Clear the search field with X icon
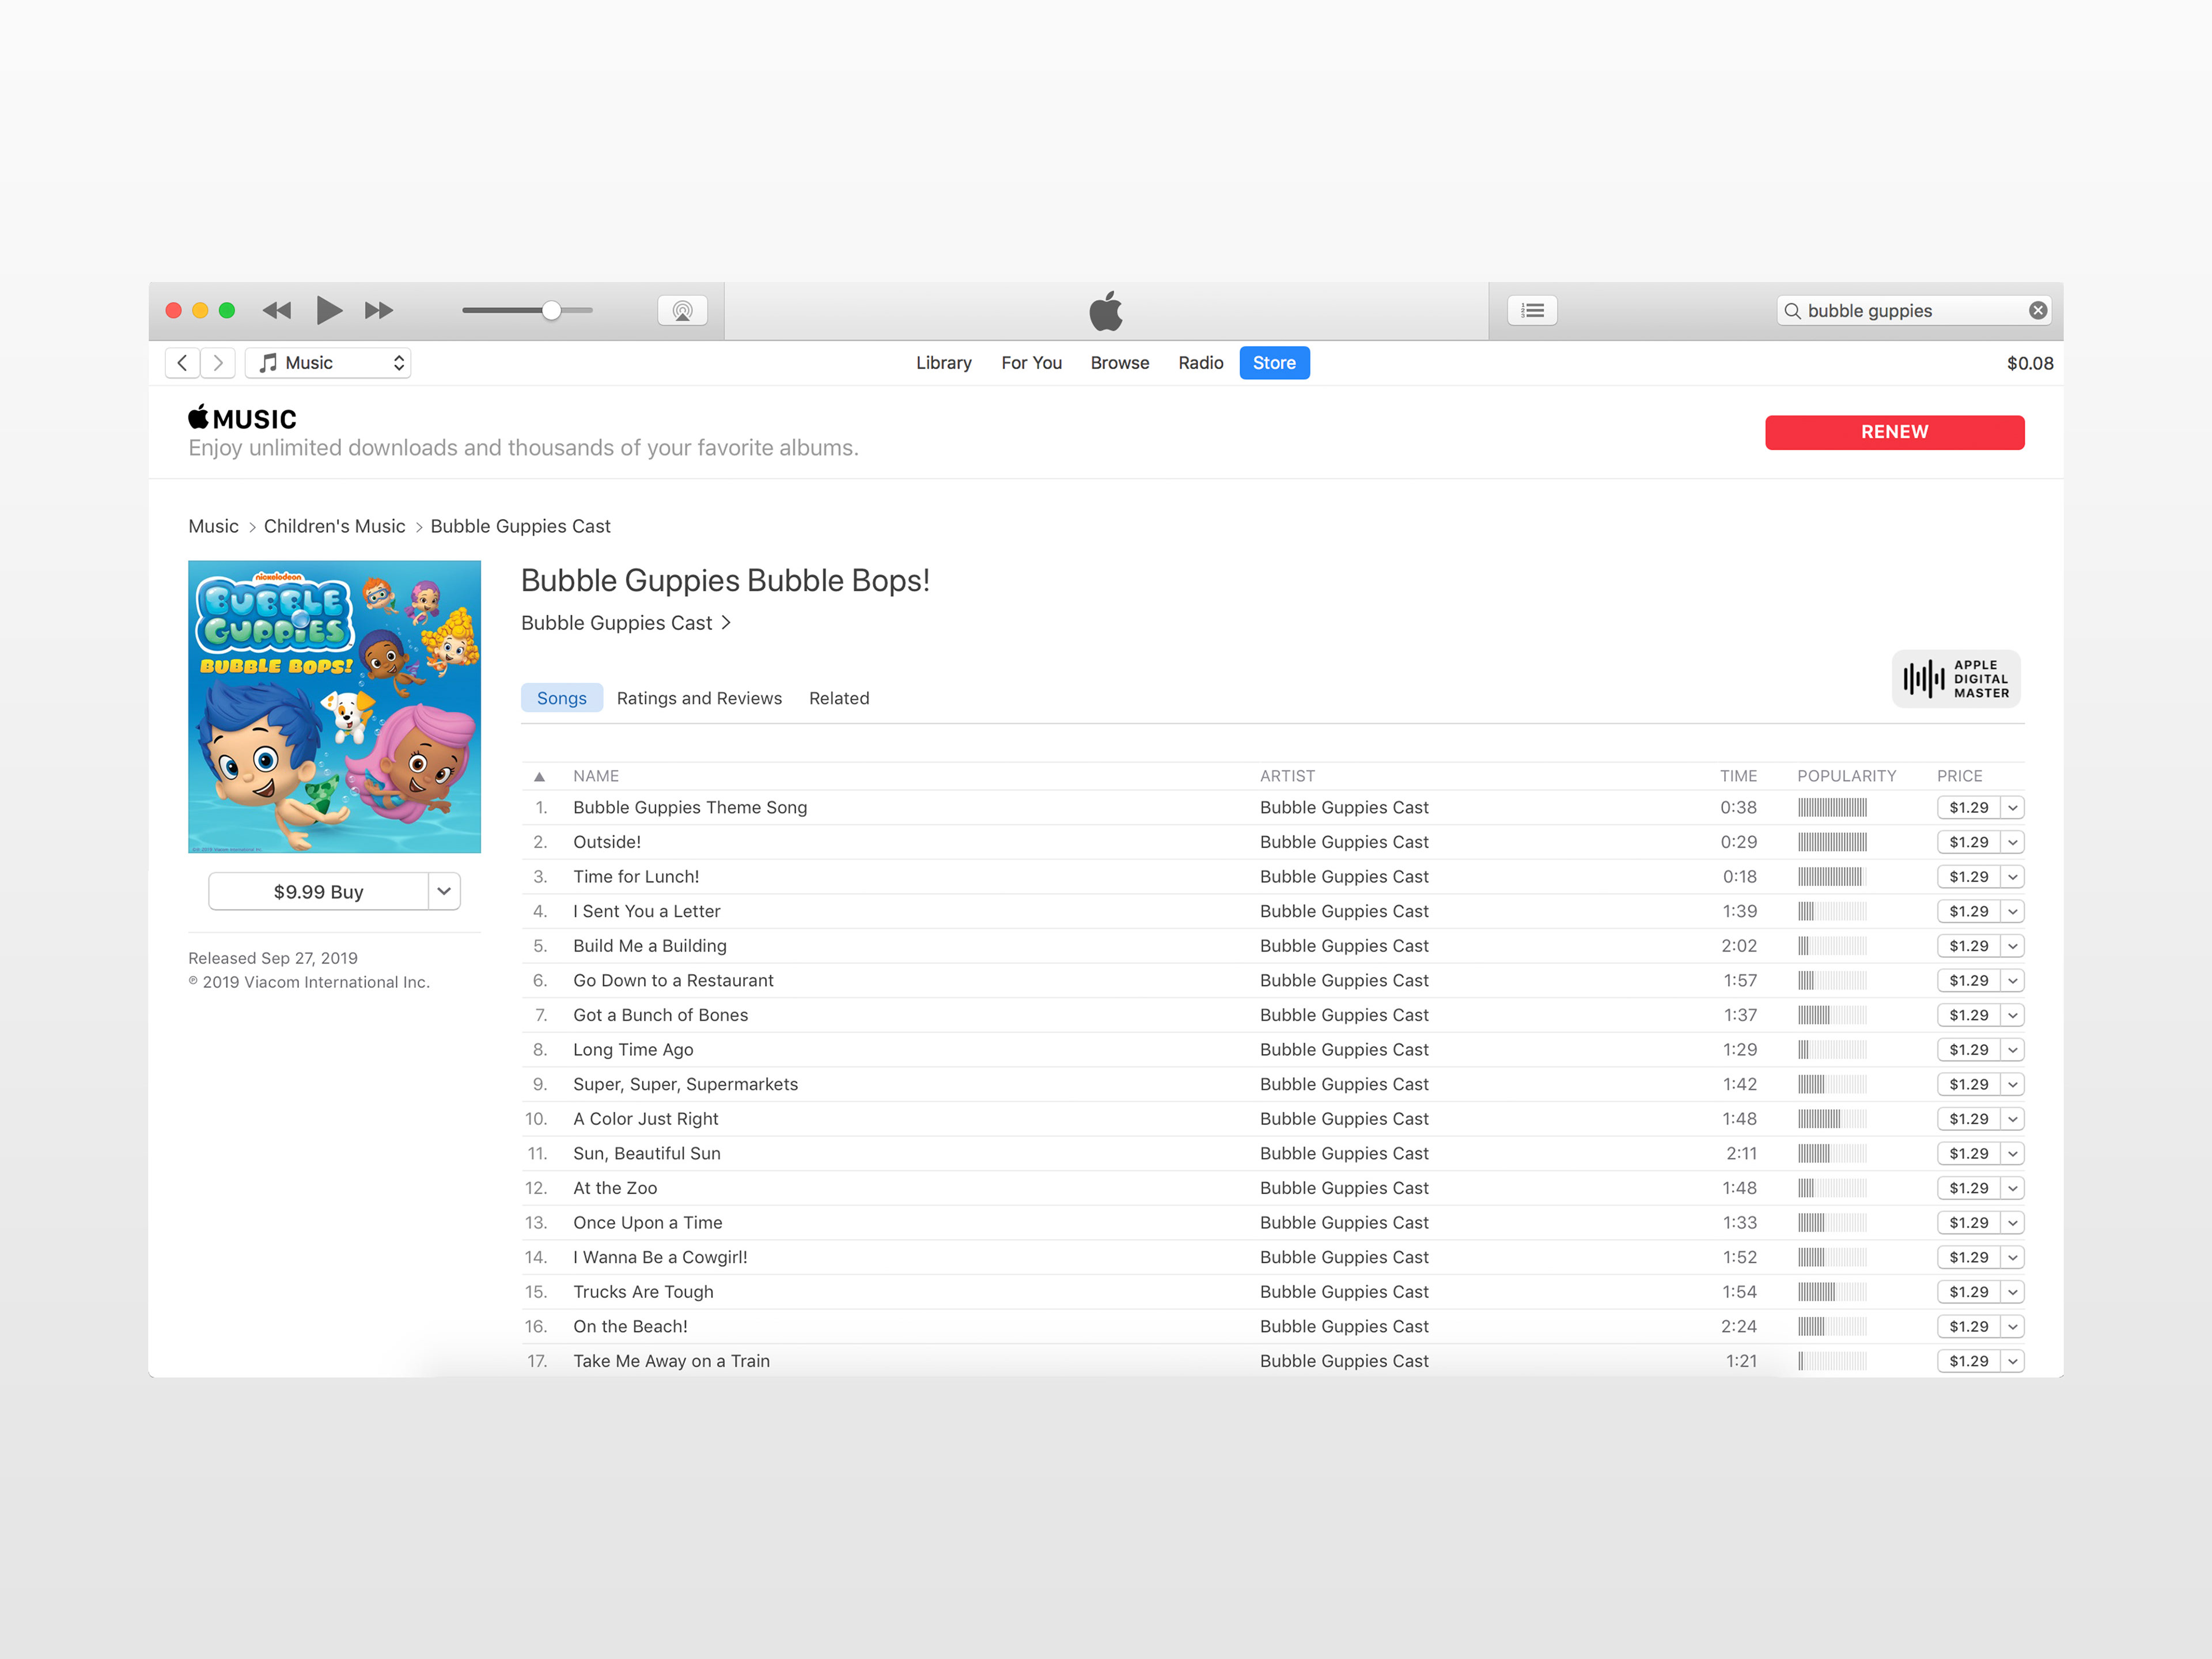 pyautogui.click(x=2037, y=310)
